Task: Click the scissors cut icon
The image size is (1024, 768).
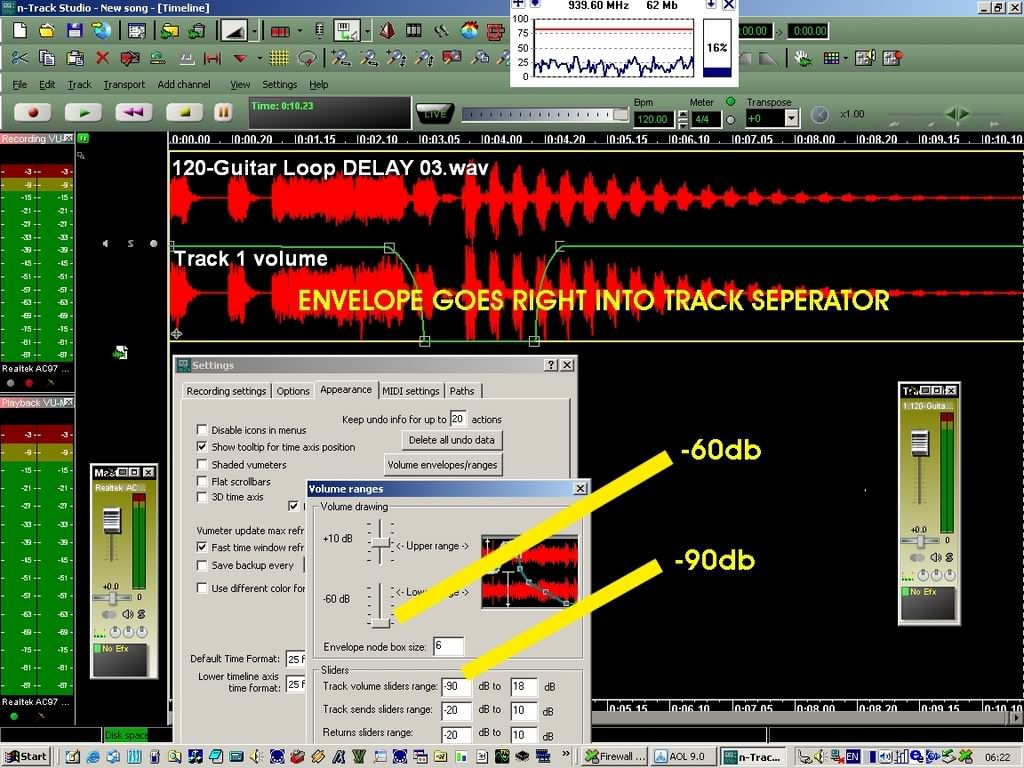Action: 20,58
